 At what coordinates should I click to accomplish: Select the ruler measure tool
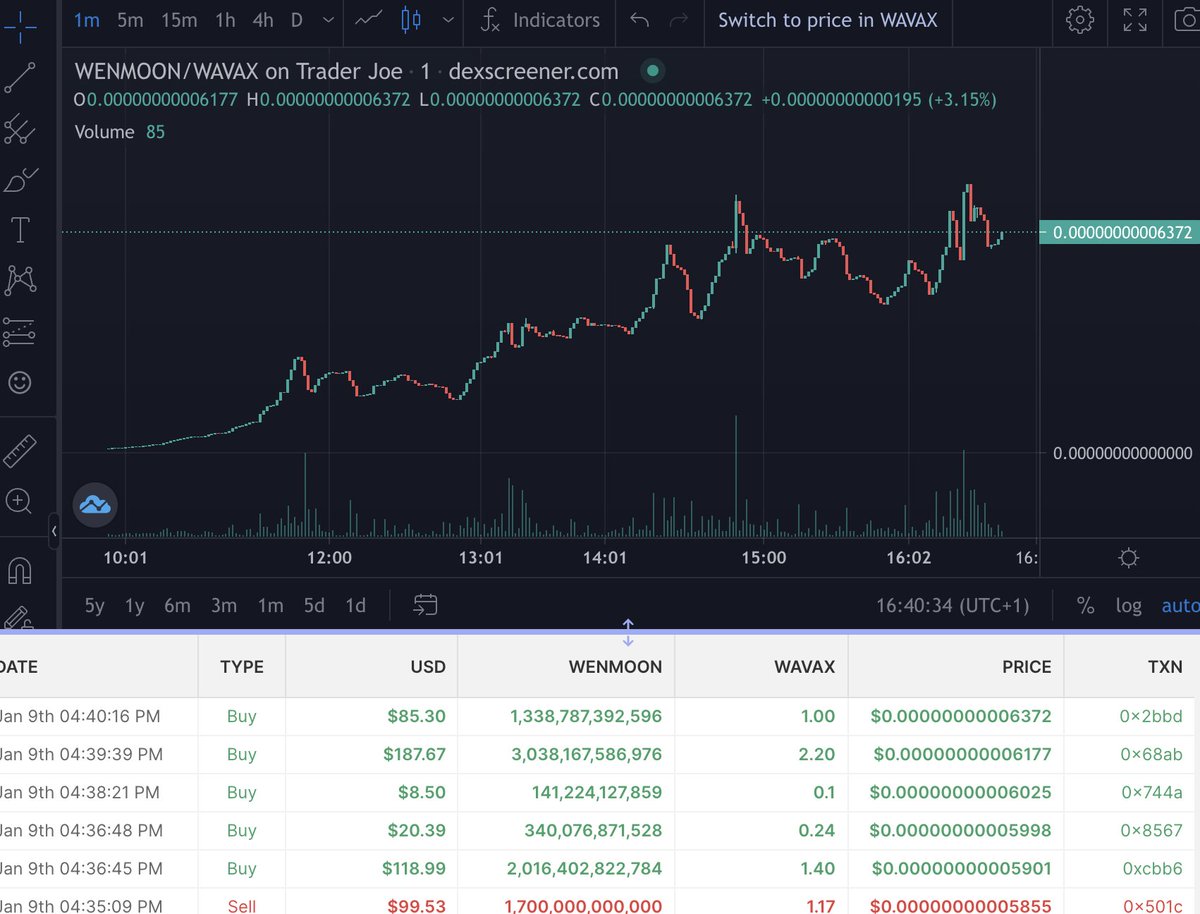click(19, 451)
